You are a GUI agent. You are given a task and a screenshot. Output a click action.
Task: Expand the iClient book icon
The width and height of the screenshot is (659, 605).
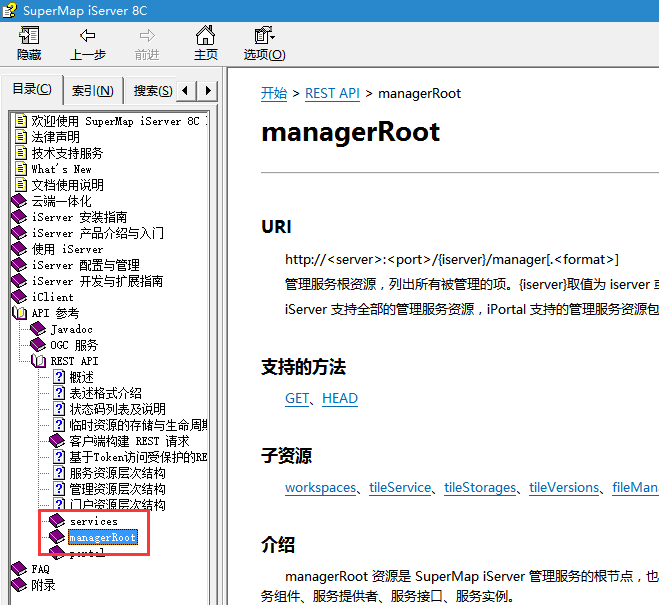[x=19, y=297]
